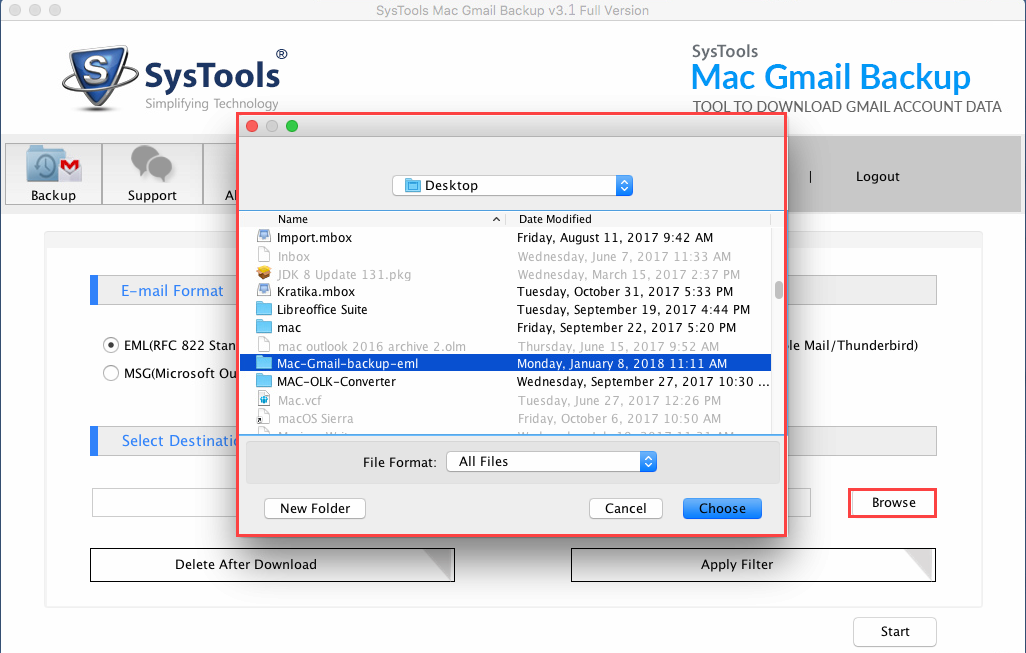The width and height of the screenshot is (1026, 653).
Task: Select the EML (RFC 822) format radio button
Action: click(x=111, y=345)
